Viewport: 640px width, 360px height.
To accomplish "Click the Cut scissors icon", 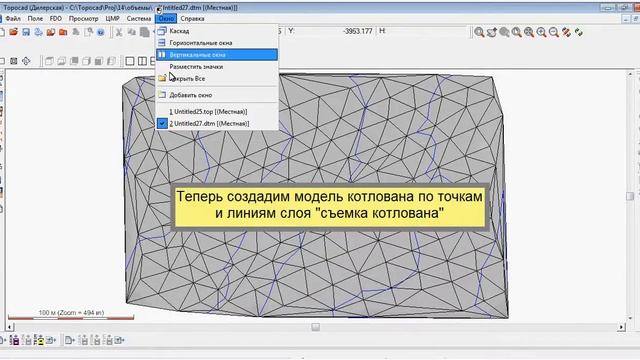I will (x=119, y=32).
